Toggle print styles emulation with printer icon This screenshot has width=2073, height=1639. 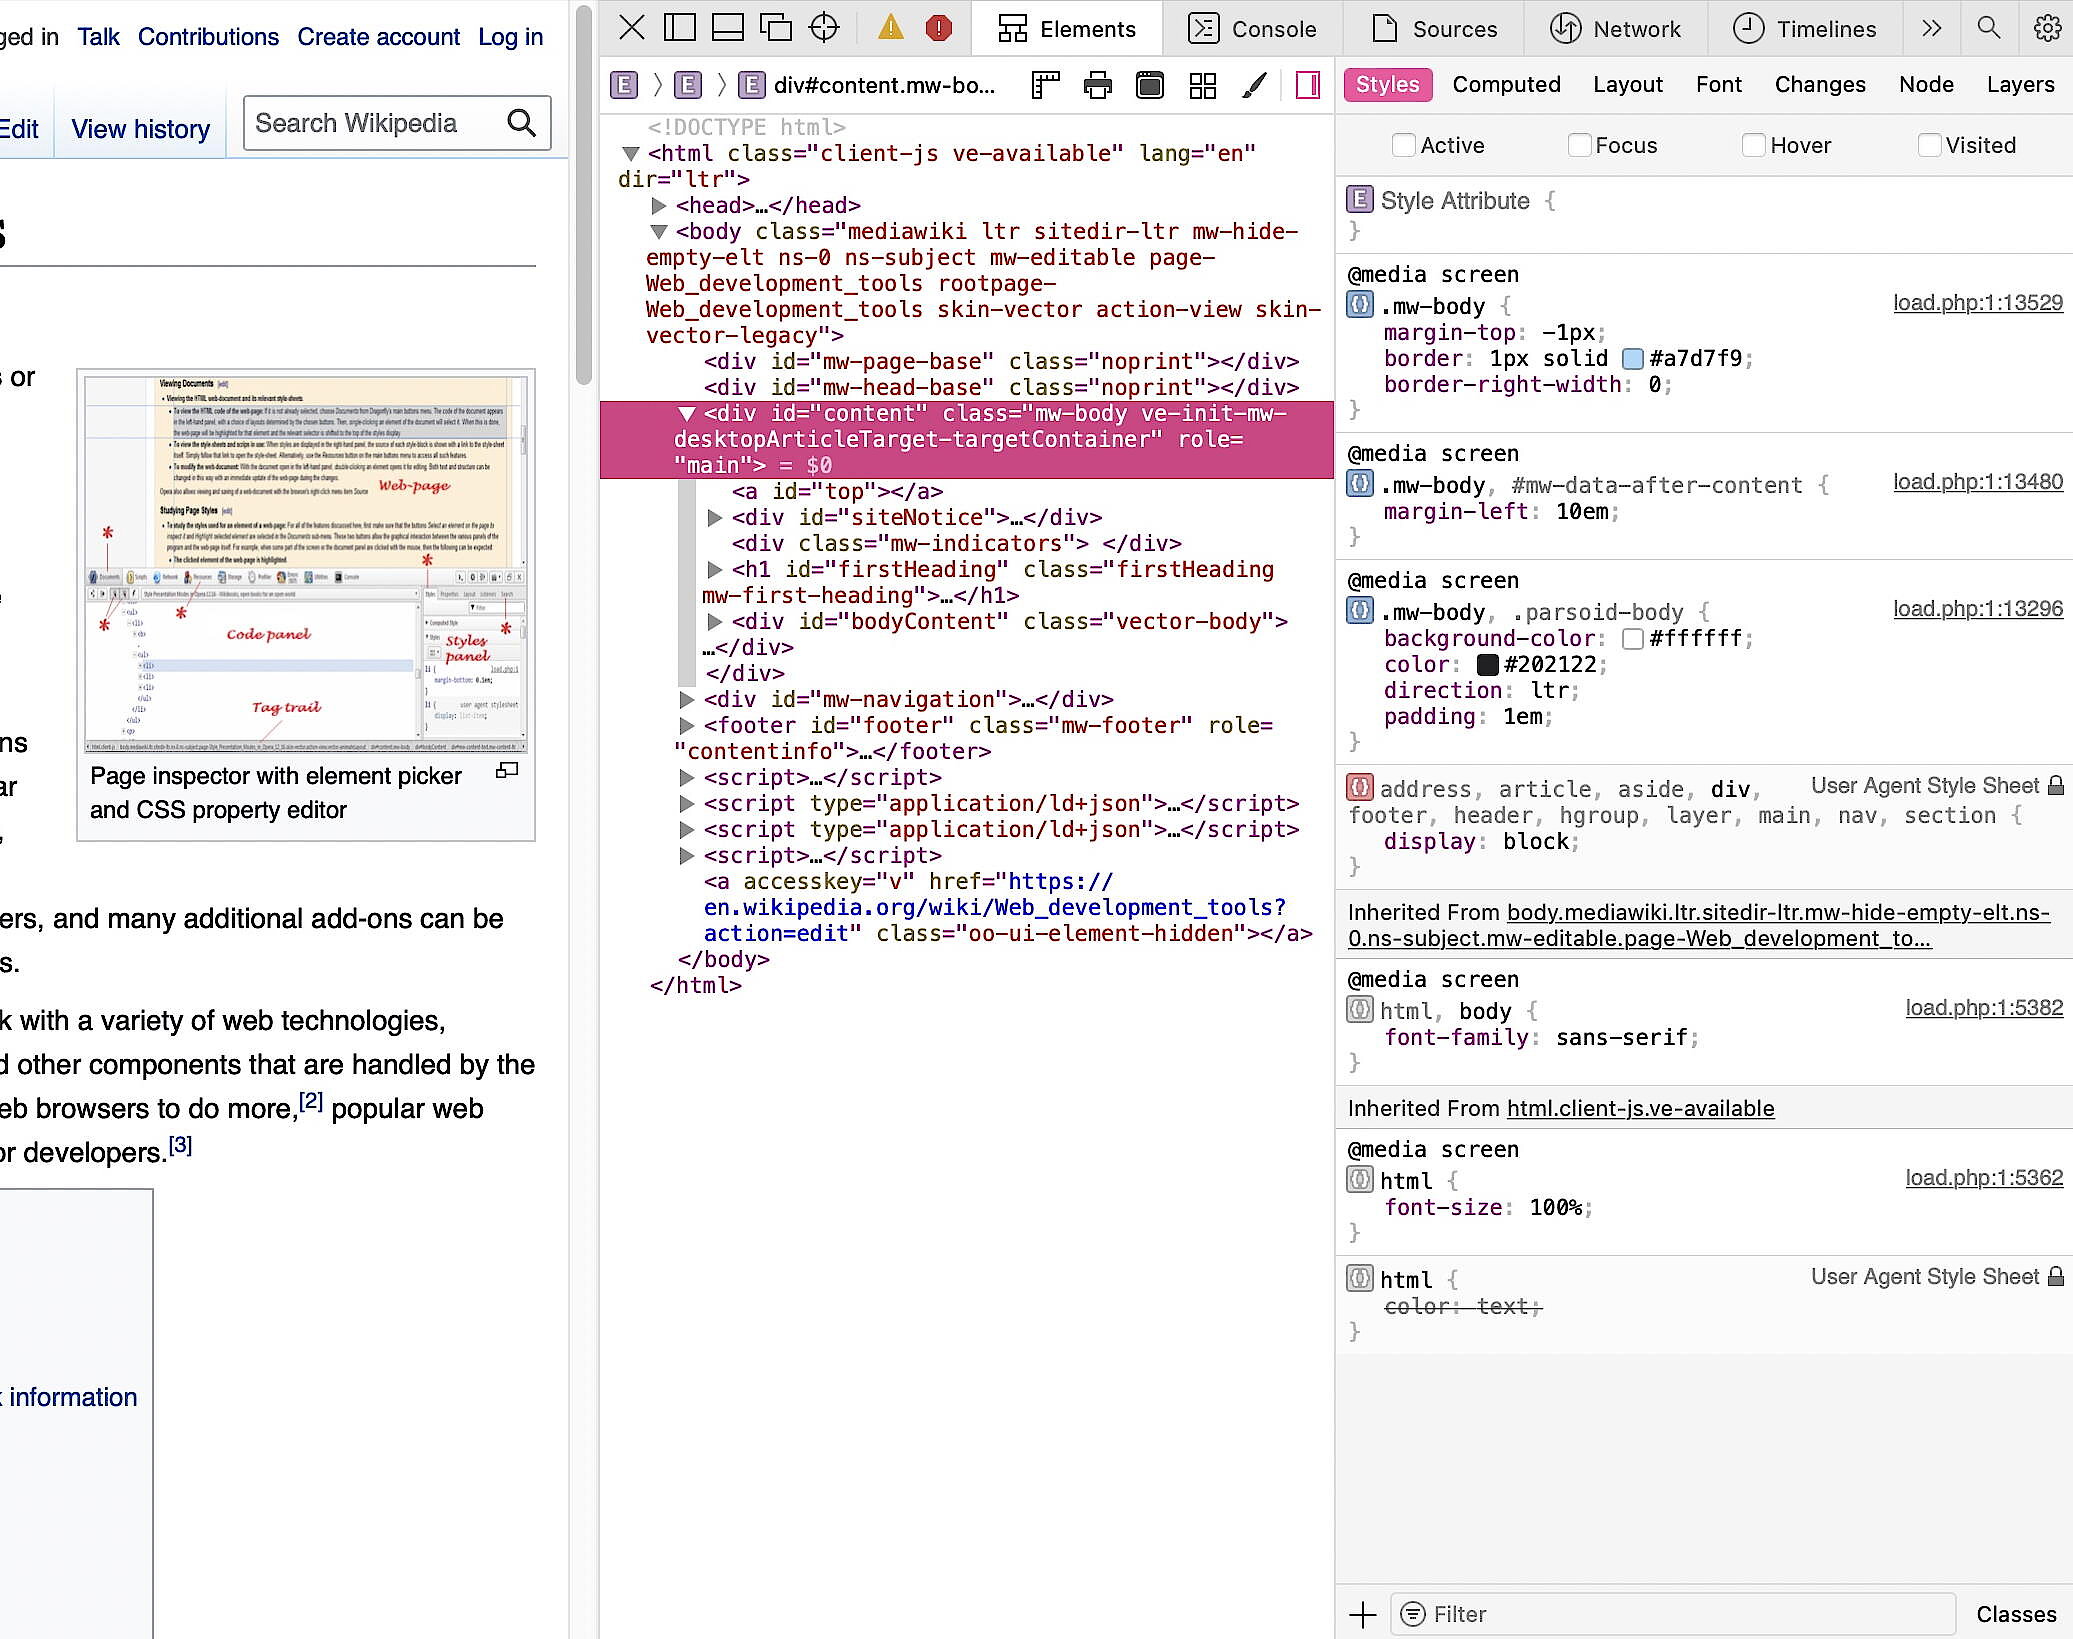pos(1097,85)
